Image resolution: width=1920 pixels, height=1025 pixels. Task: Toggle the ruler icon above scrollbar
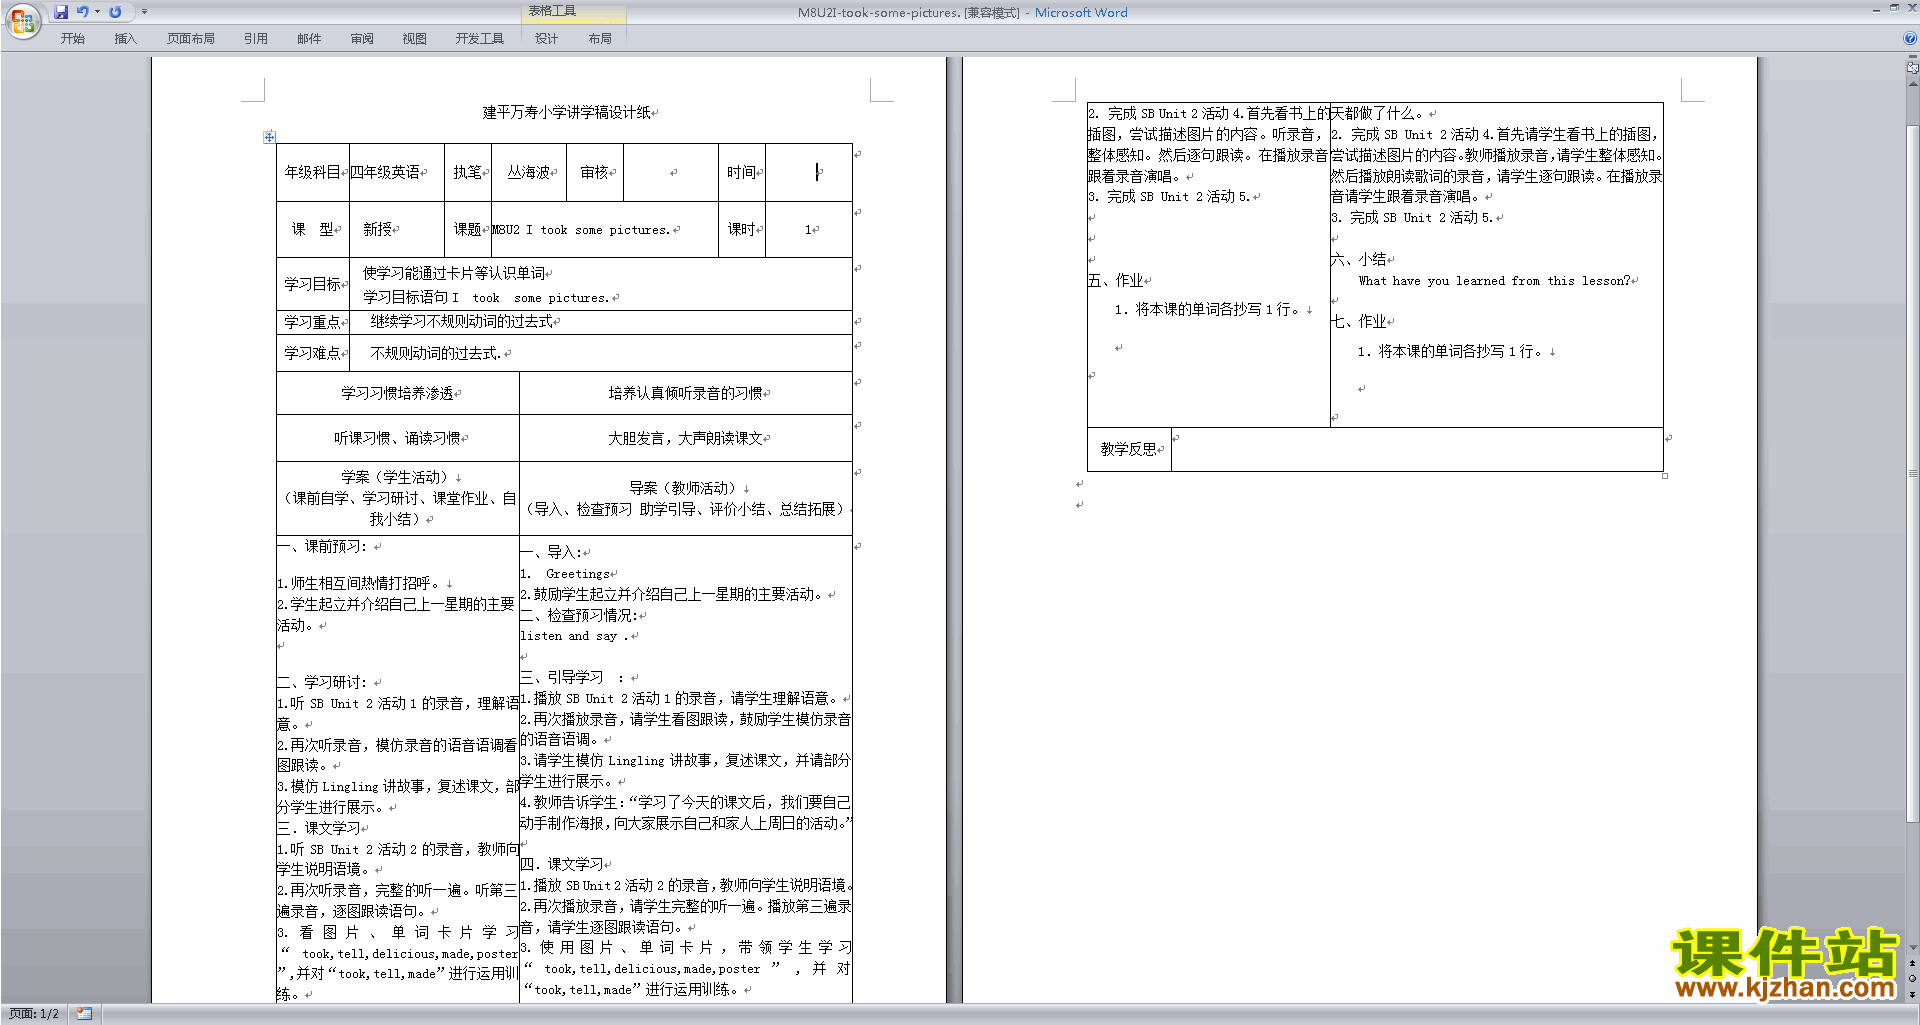pos(1913,68)
